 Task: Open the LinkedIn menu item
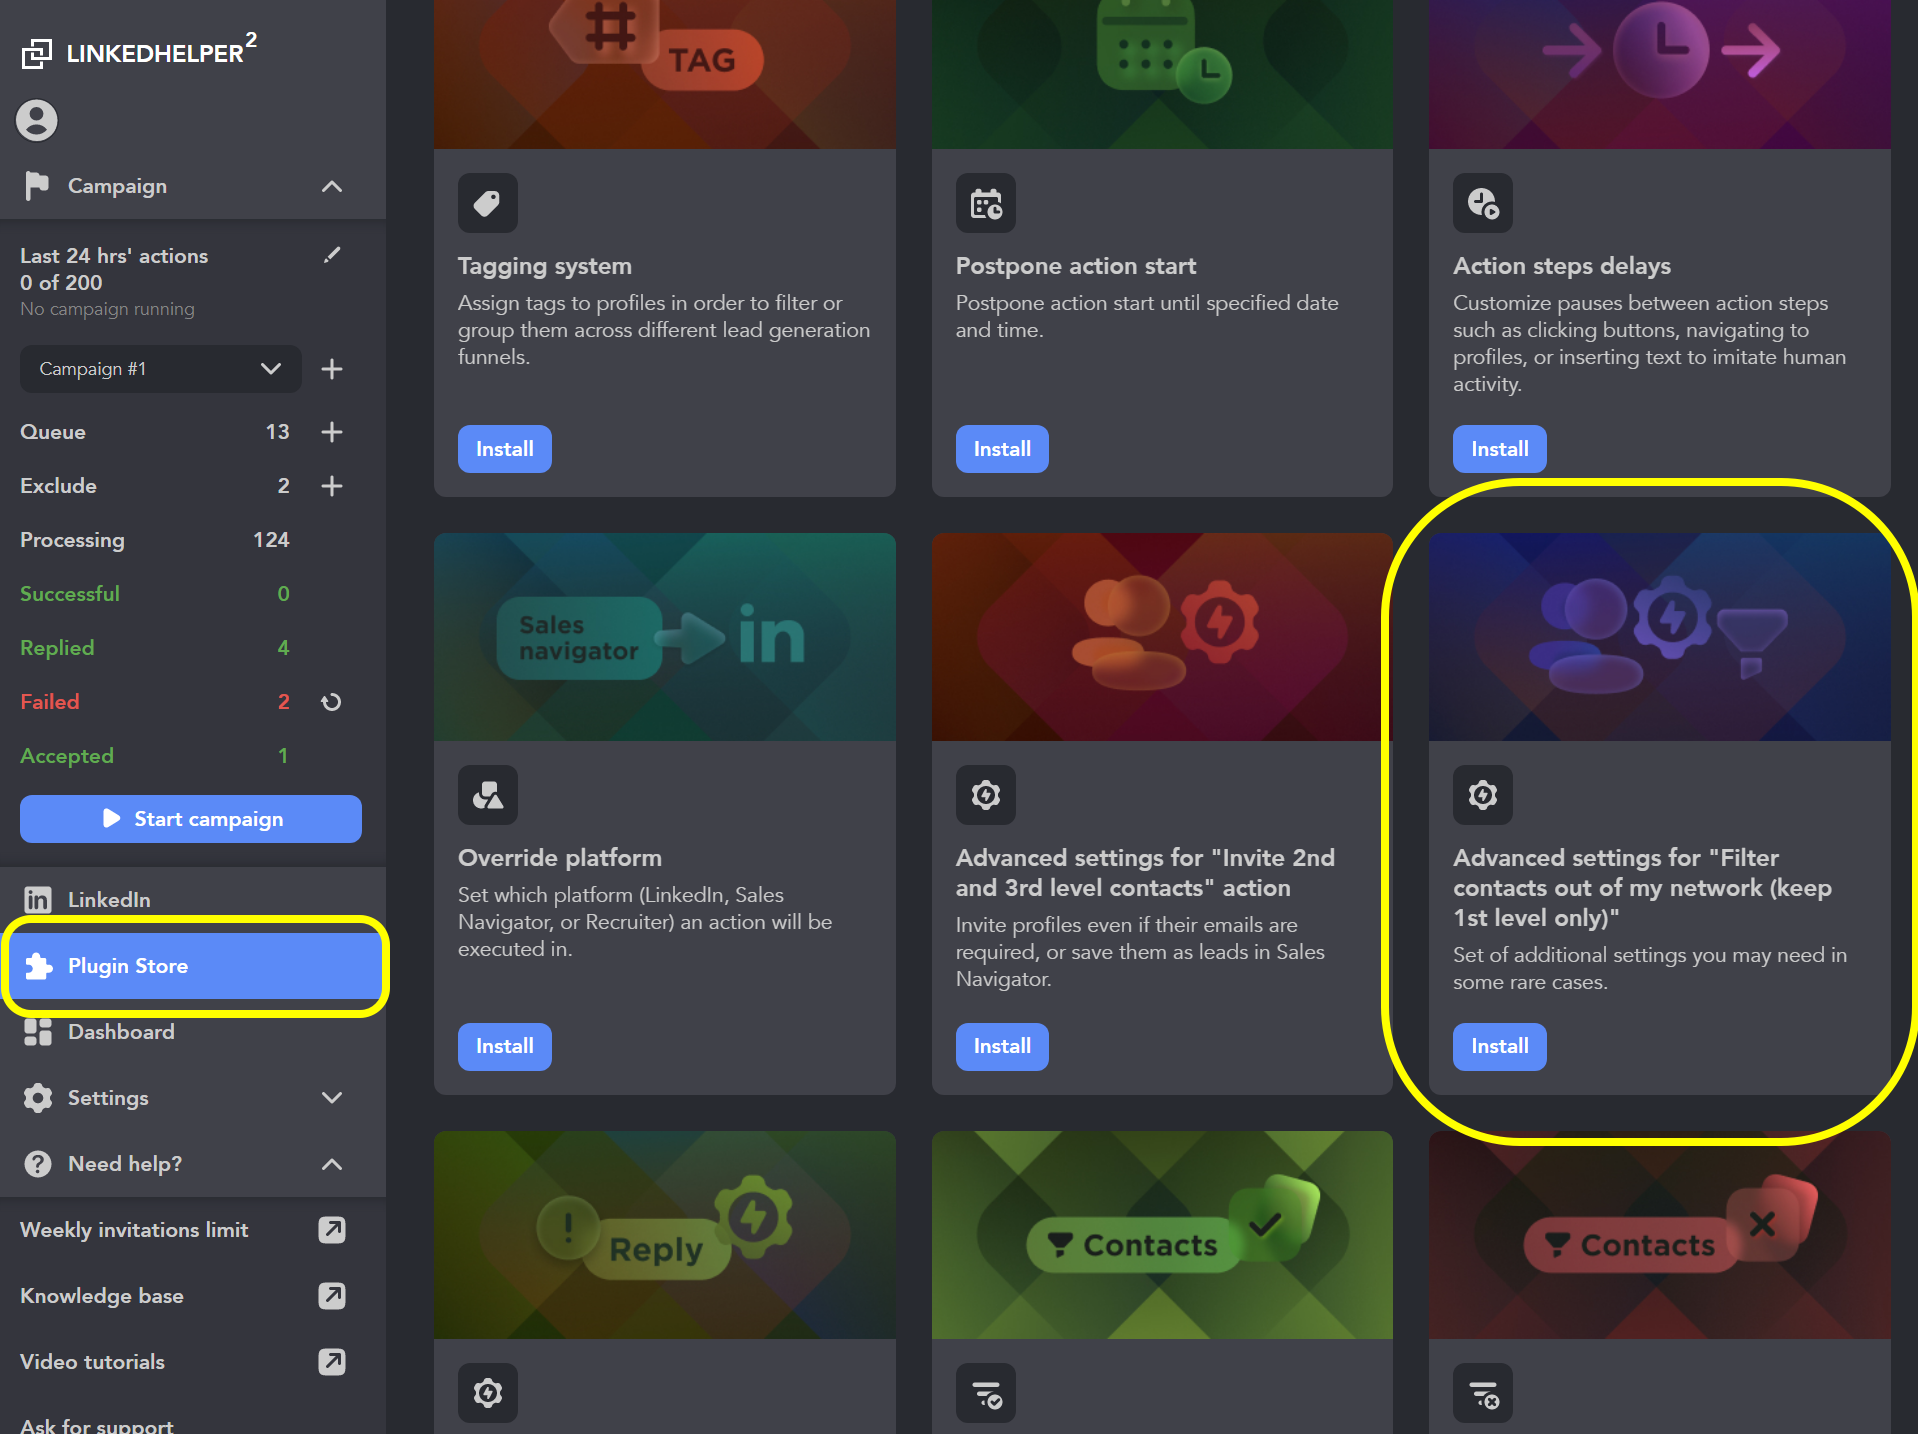[x=193, y=900]
